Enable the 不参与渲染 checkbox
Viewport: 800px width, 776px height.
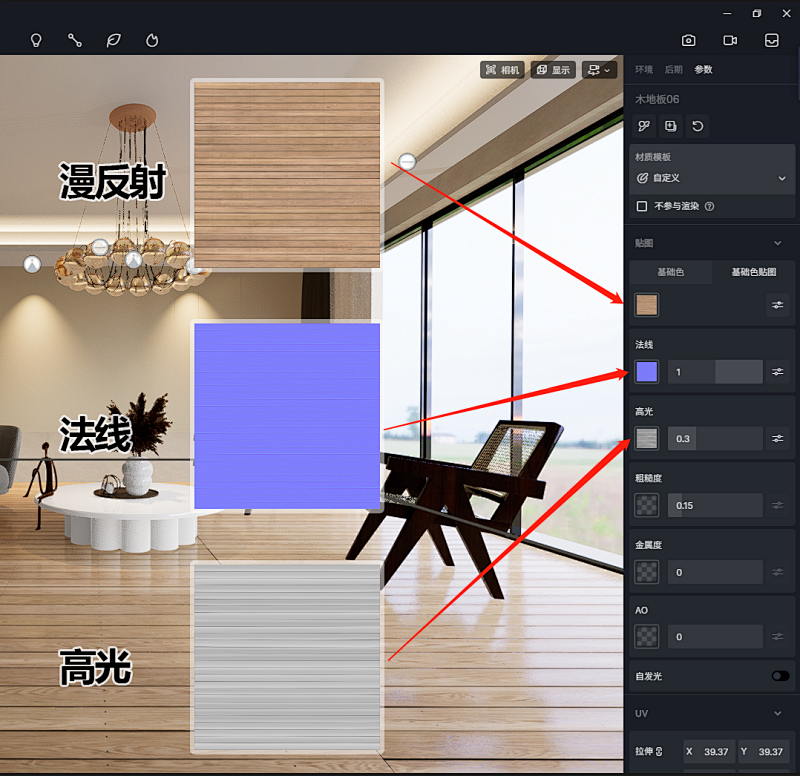coord(642,206)
